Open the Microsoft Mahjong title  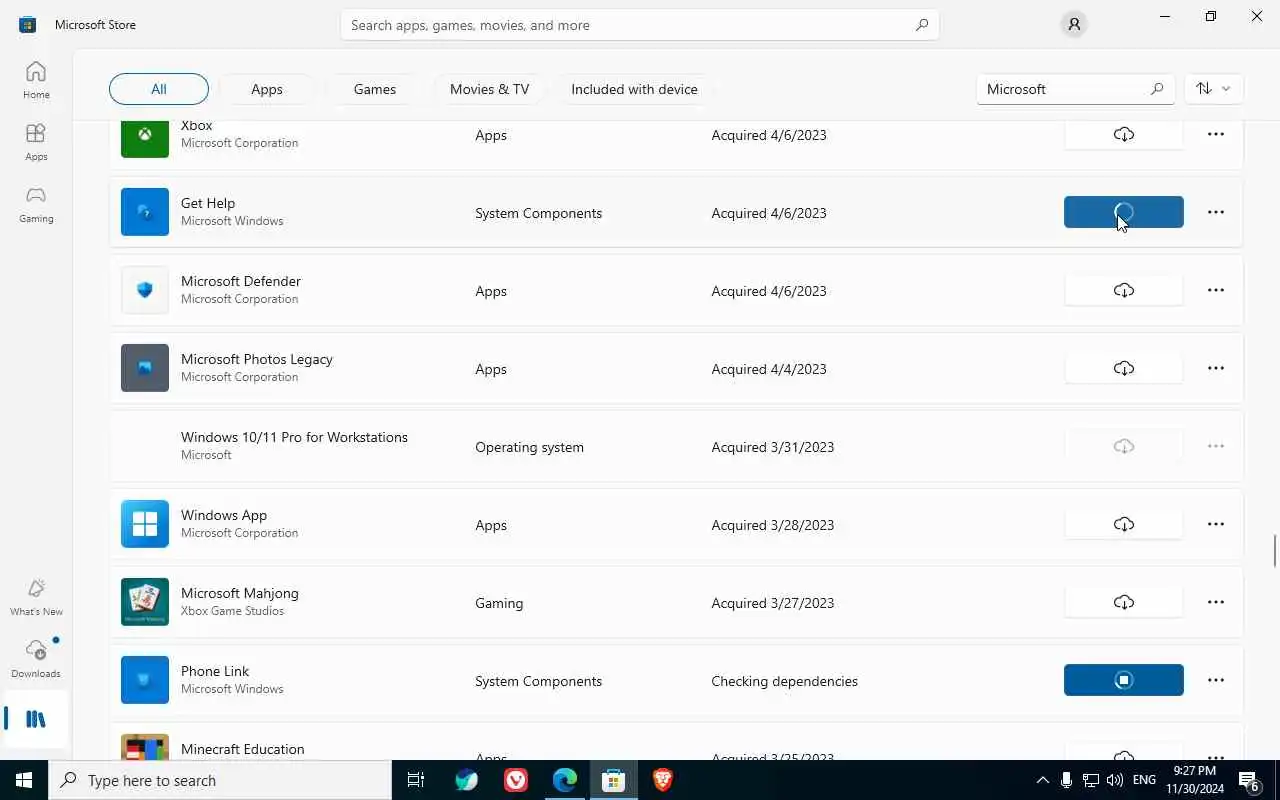pos(240,593)
